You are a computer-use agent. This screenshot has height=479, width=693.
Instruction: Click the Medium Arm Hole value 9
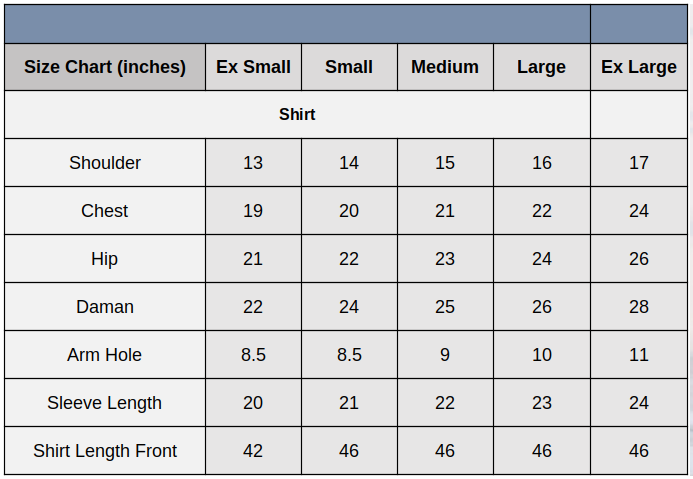(445, 355)
